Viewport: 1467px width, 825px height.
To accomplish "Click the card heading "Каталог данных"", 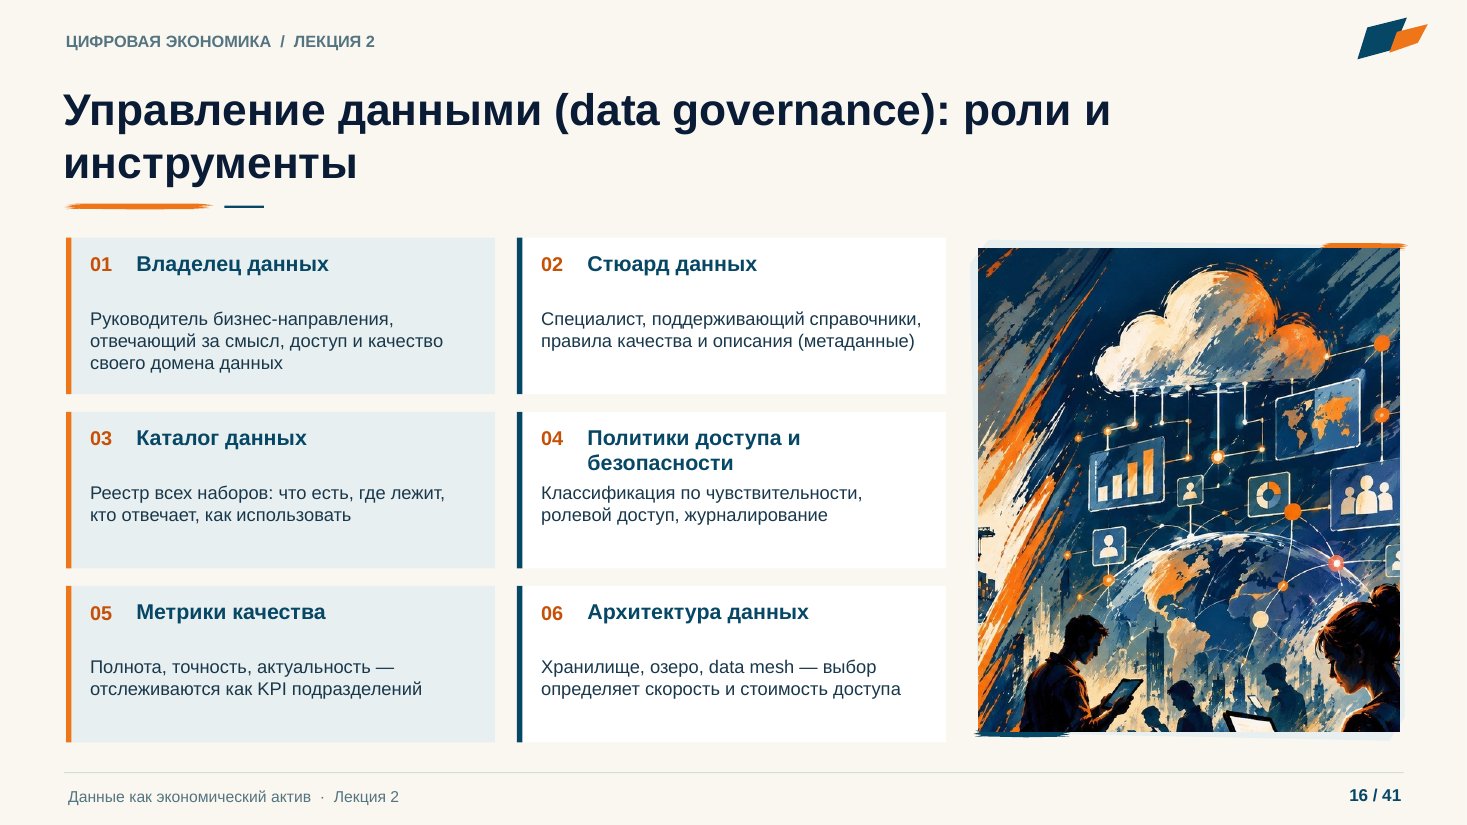I will click(221, 438).
